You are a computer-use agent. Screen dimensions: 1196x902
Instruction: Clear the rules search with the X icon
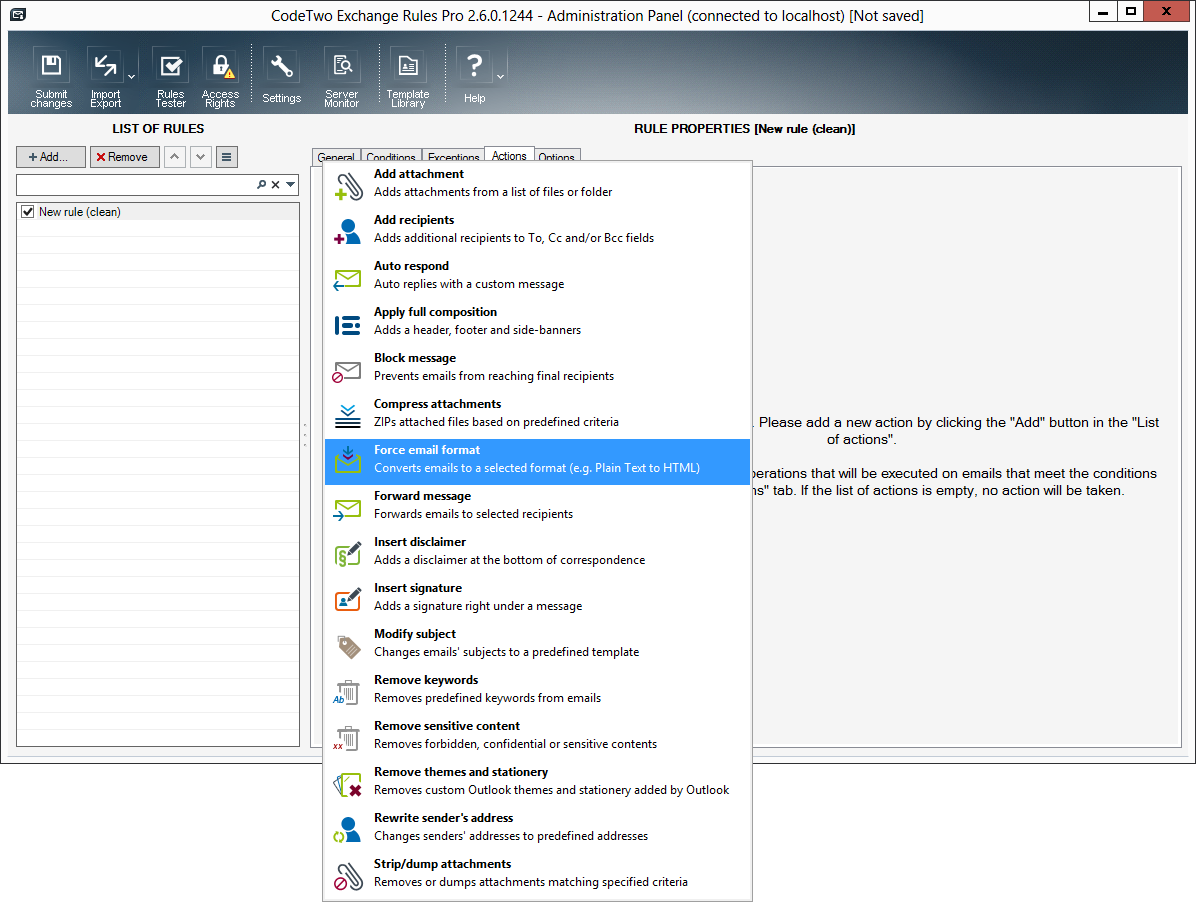[275, 185]
